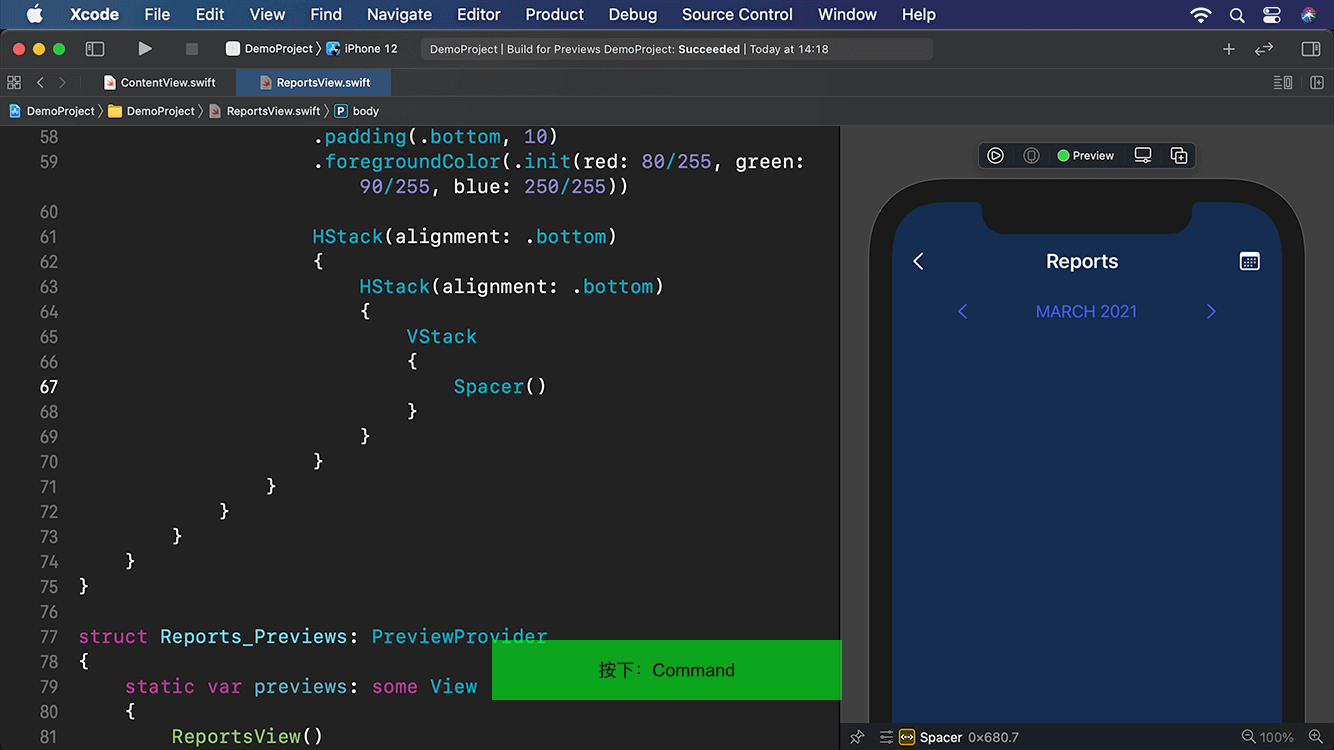Open the View menu
Image resolution: width=1334 pixels, height=750 pixels.
point(267,14)
